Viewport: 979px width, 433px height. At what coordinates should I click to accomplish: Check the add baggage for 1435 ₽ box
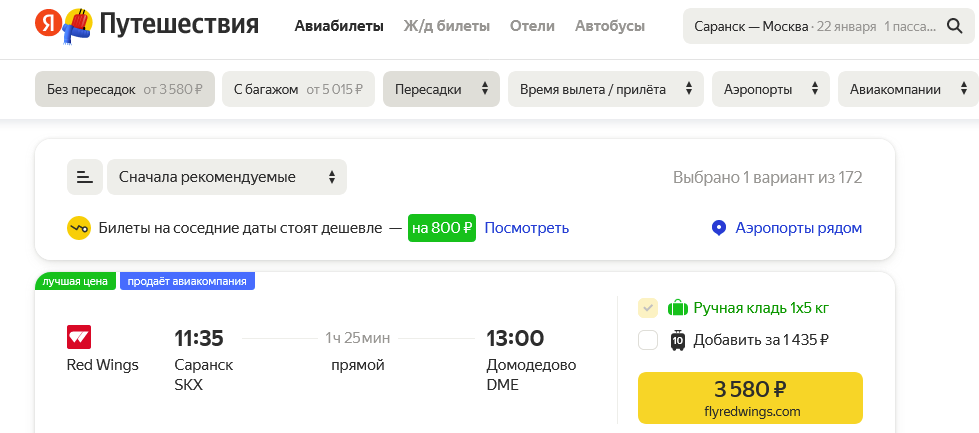[648, 340]
